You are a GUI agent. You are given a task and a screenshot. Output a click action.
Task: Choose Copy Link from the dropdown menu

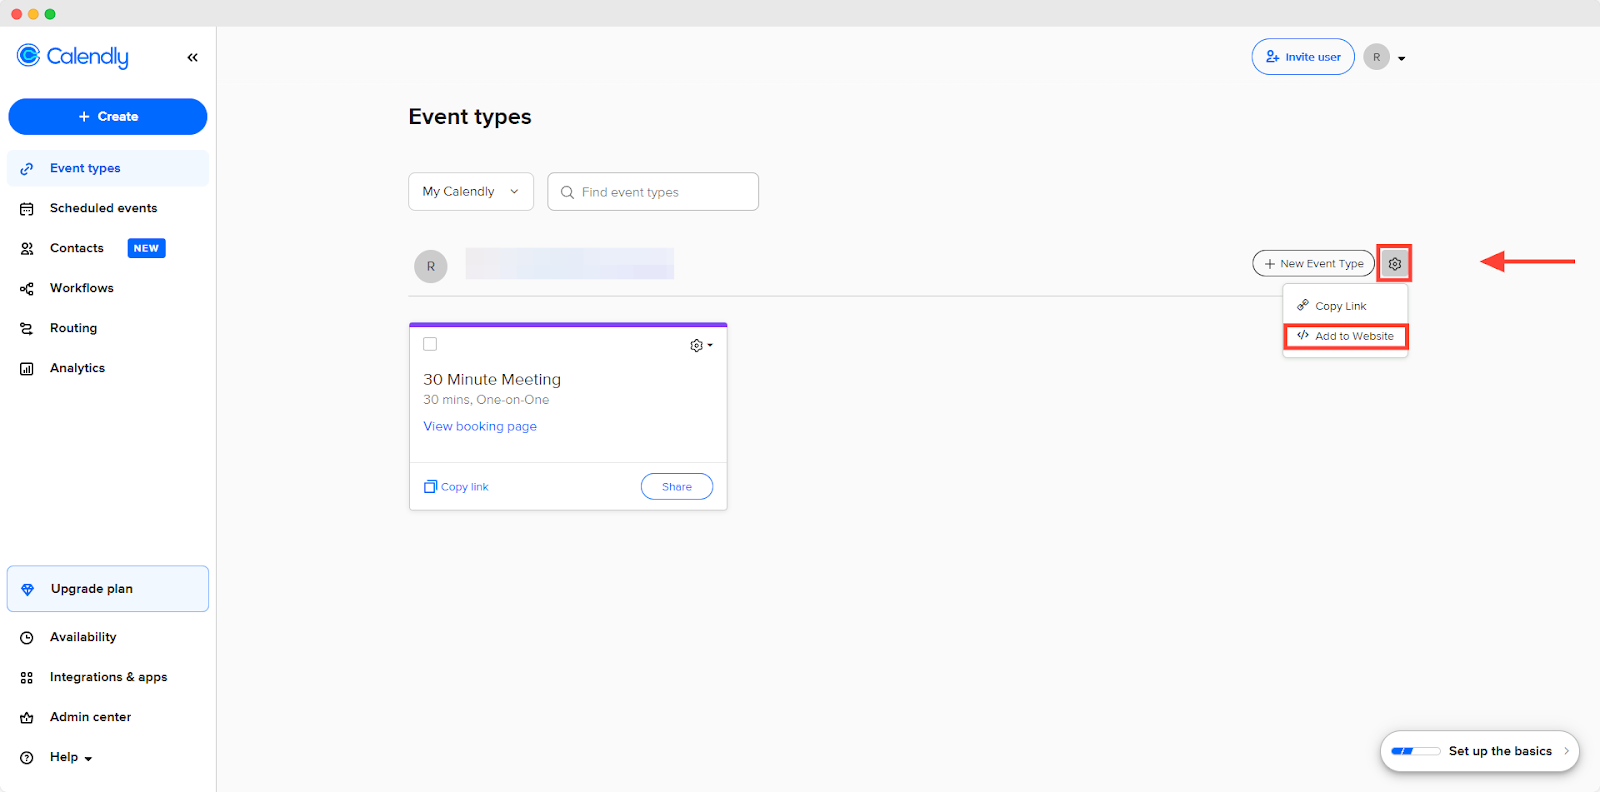[1345, 306]
